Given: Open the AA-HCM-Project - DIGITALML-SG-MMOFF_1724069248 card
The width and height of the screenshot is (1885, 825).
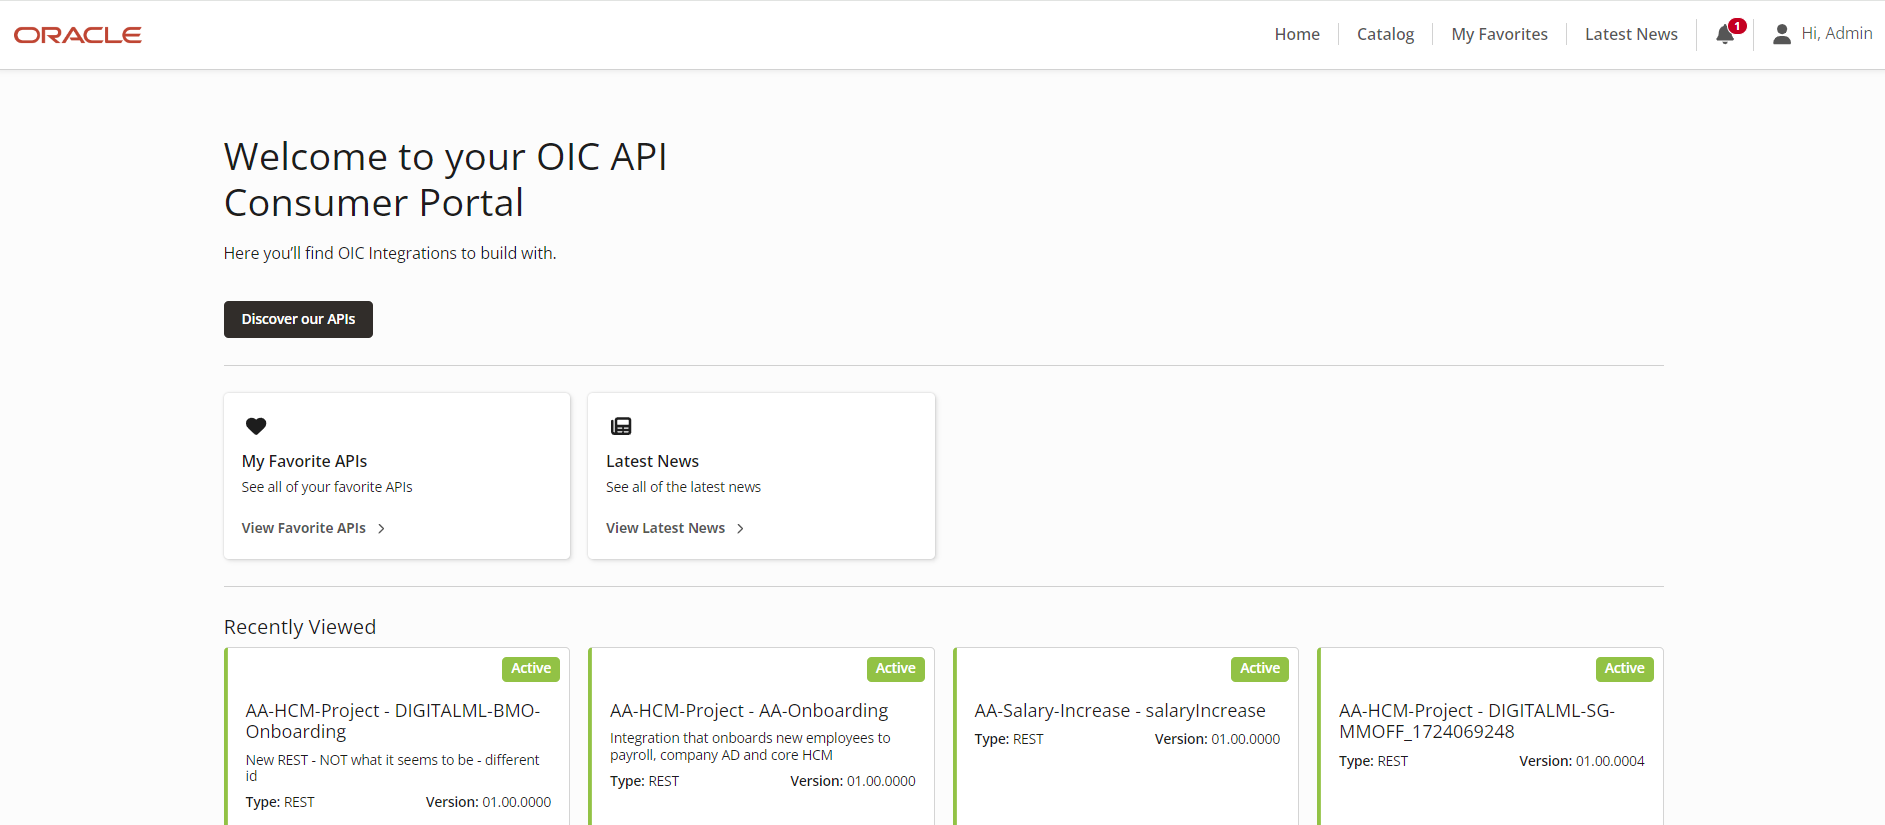Looking at the screenshot, I should 1490,736.
